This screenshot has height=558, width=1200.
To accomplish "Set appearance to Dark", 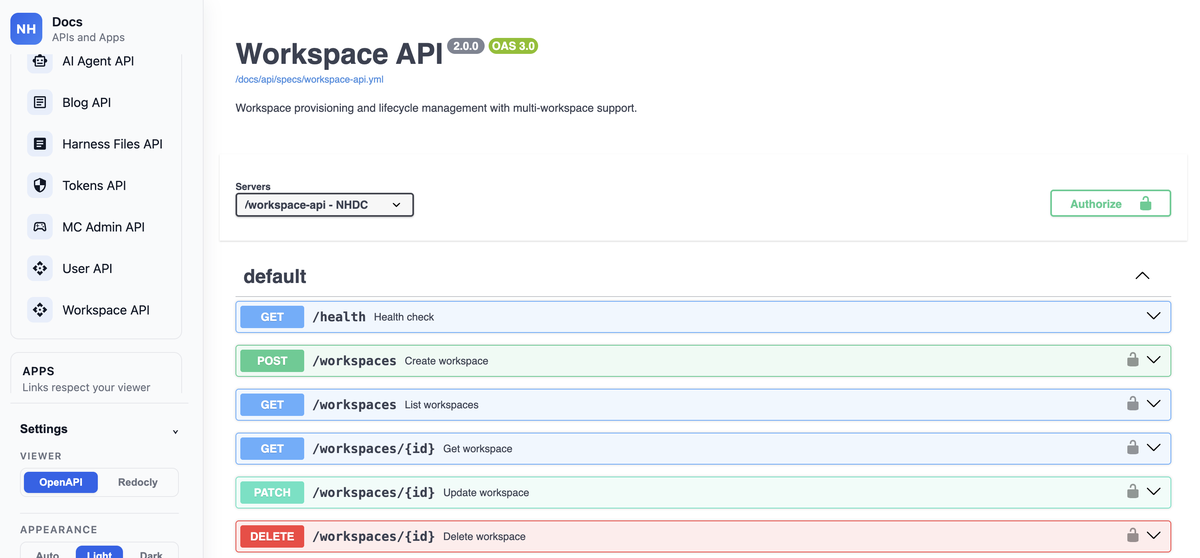I will click(151, 553).
